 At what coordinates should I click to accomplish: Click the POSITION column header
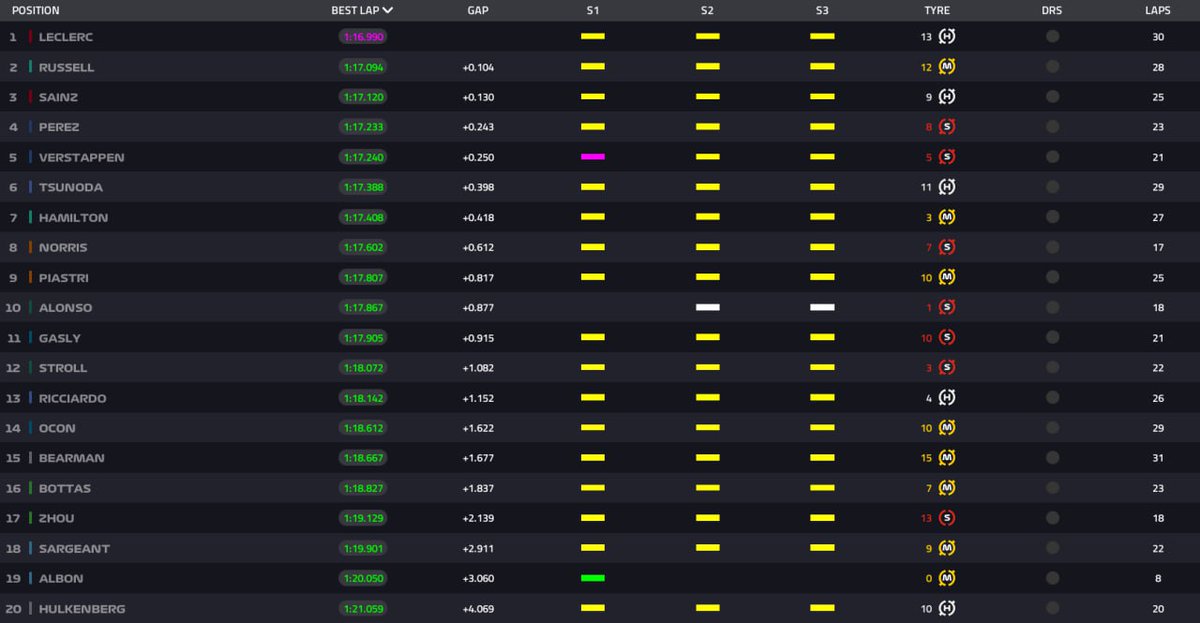coord(35,11)
